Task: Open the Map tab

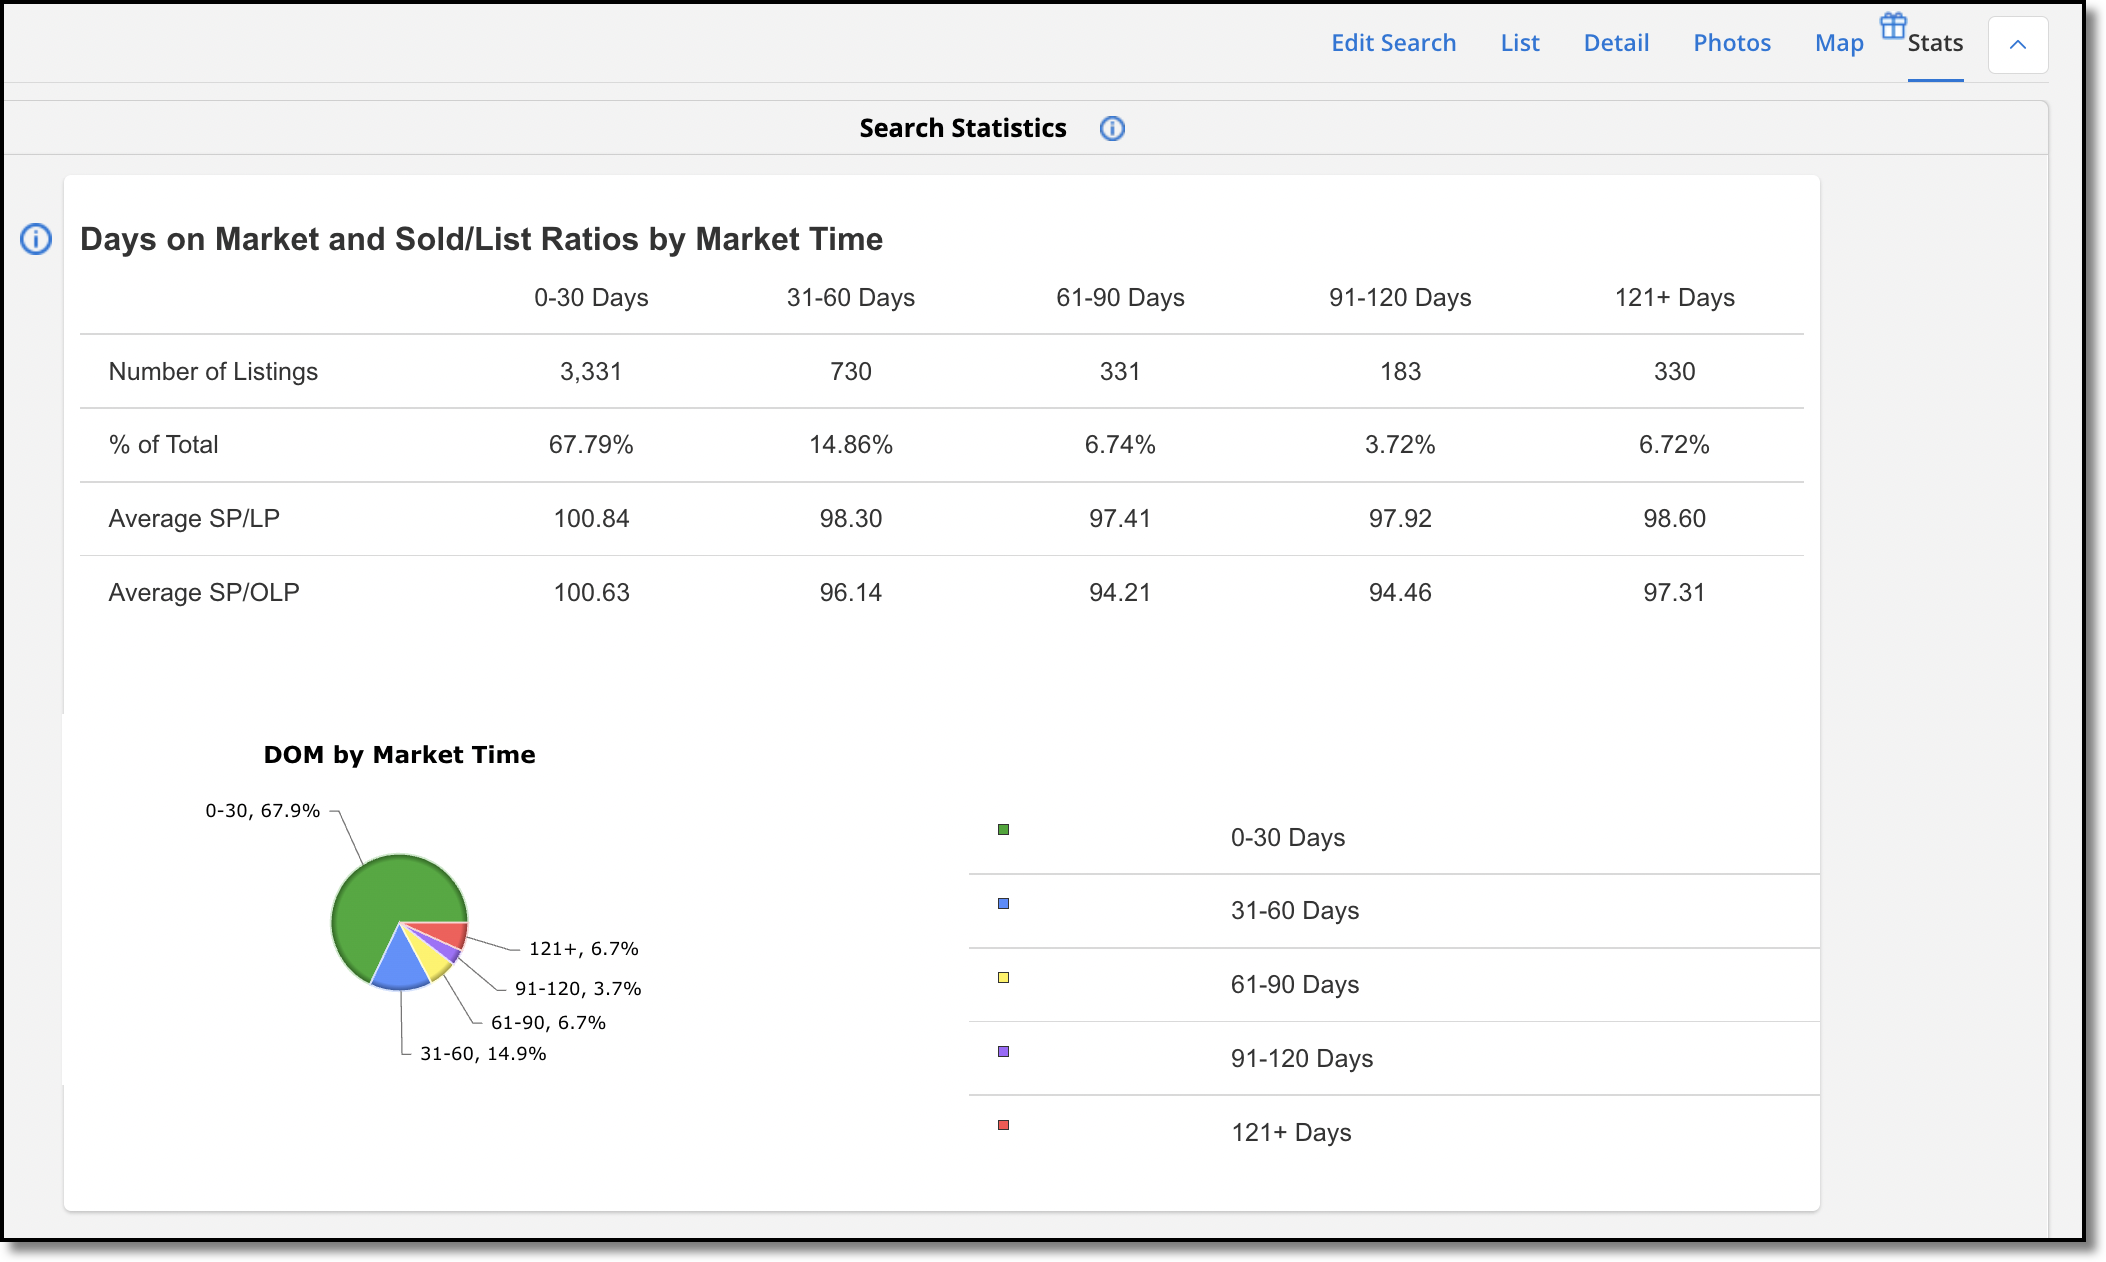Action: click(1839, 43)
